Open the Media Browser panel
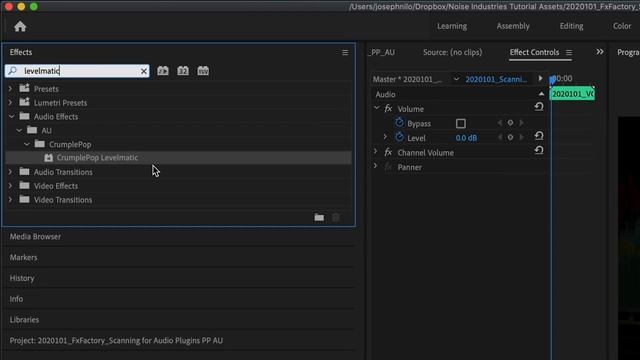 coord(35,237)
